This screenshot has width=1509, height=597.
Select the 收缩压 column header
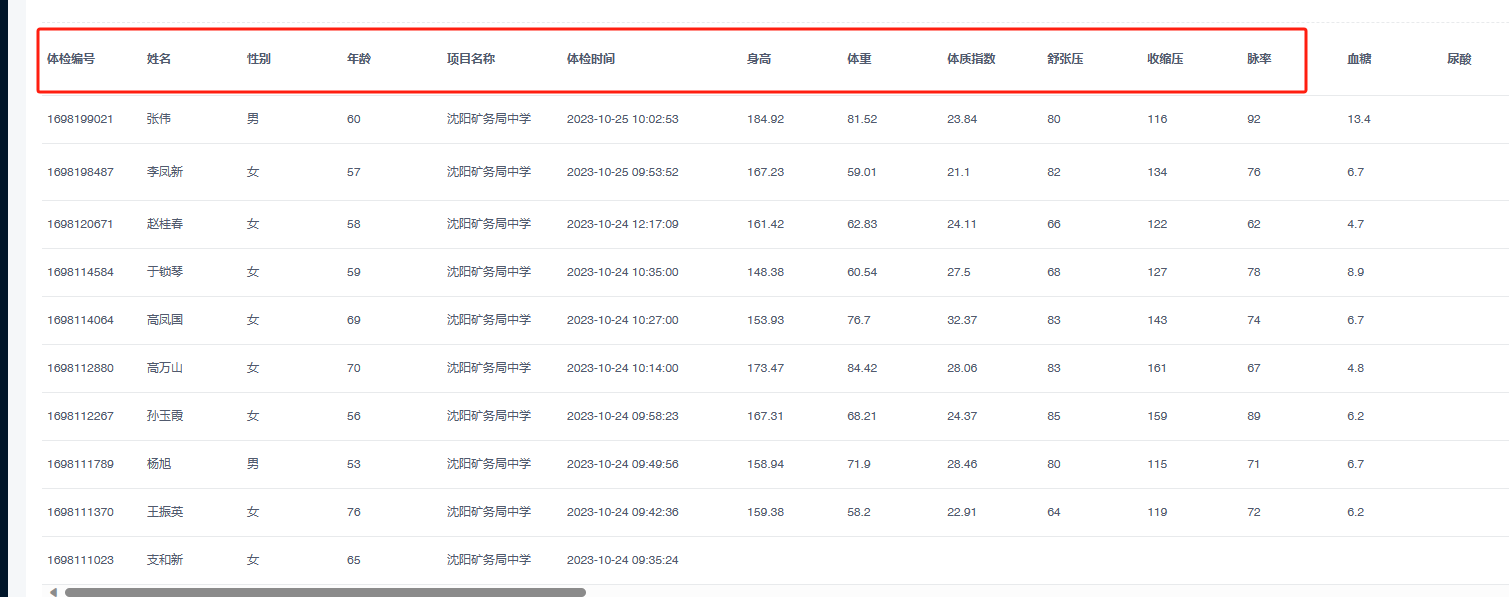[1165, 59]
